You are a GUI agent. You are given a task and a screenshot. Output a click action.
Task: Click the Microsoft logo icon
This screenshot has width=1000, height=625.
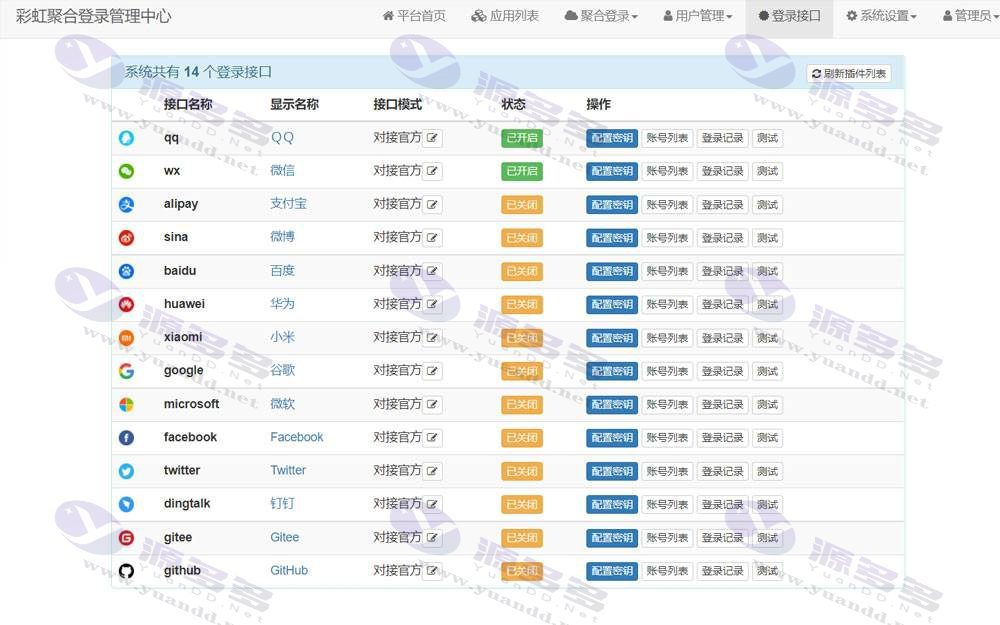click(x=126, y=404)
